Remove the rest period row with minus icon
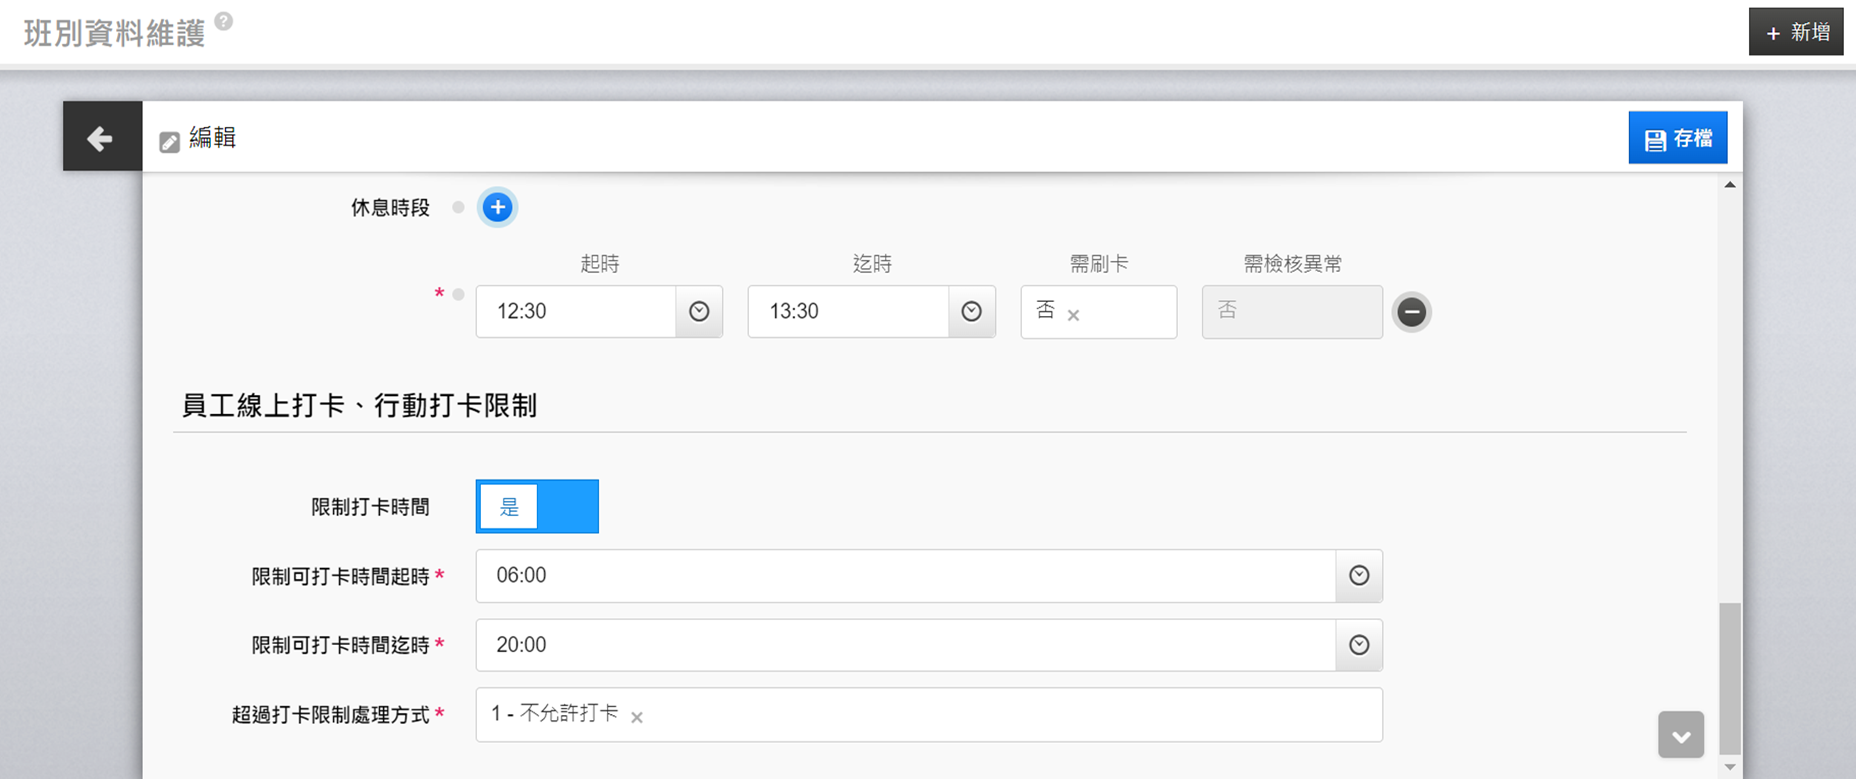The width and height of the screenshot is (1856, 779). click(x=1411, y=312)
